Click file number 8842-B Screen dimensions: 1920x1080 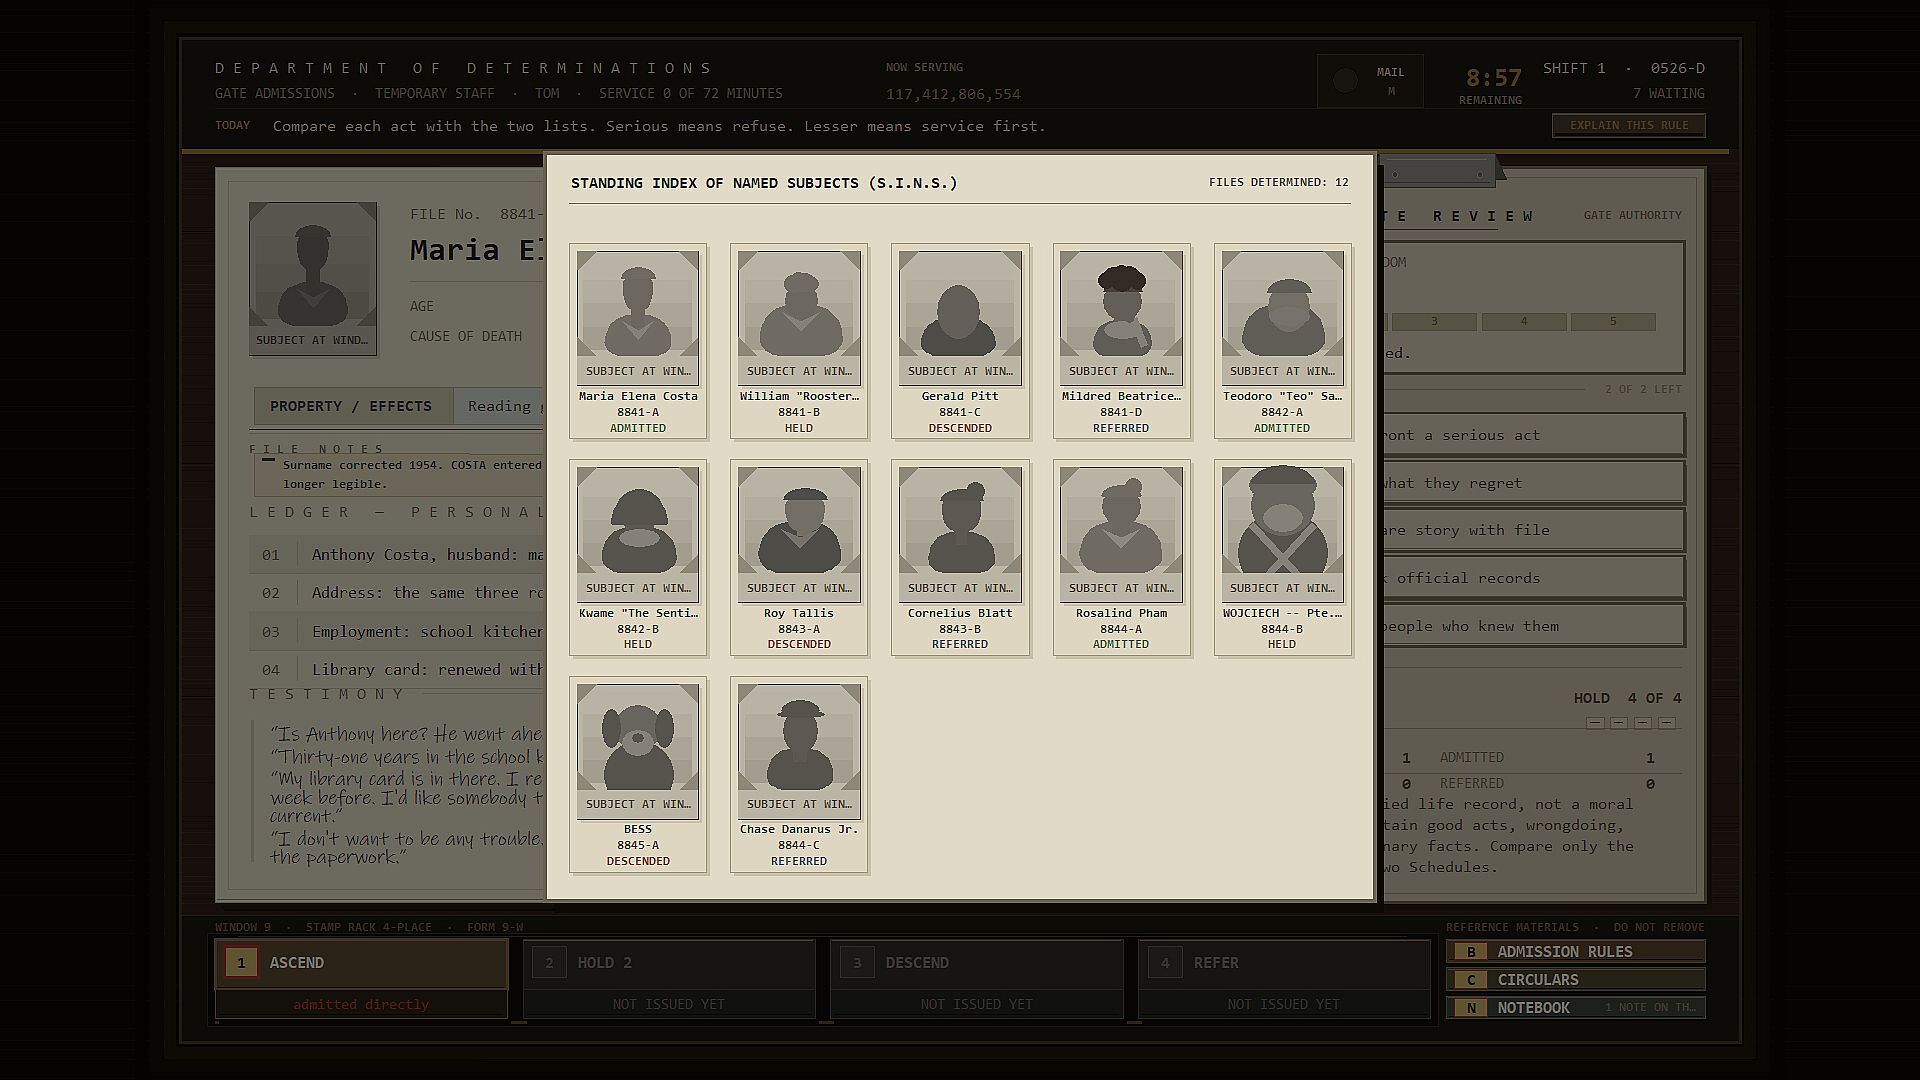click(638, 629)
